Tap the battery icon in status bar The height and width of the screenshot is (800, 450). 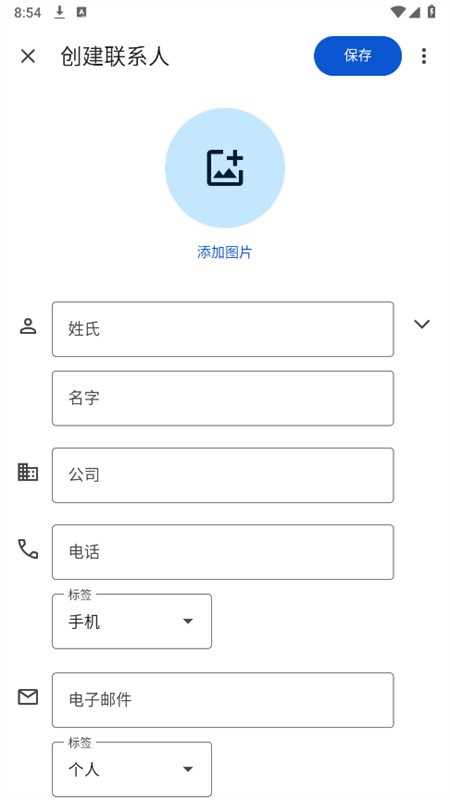[432, 12]
